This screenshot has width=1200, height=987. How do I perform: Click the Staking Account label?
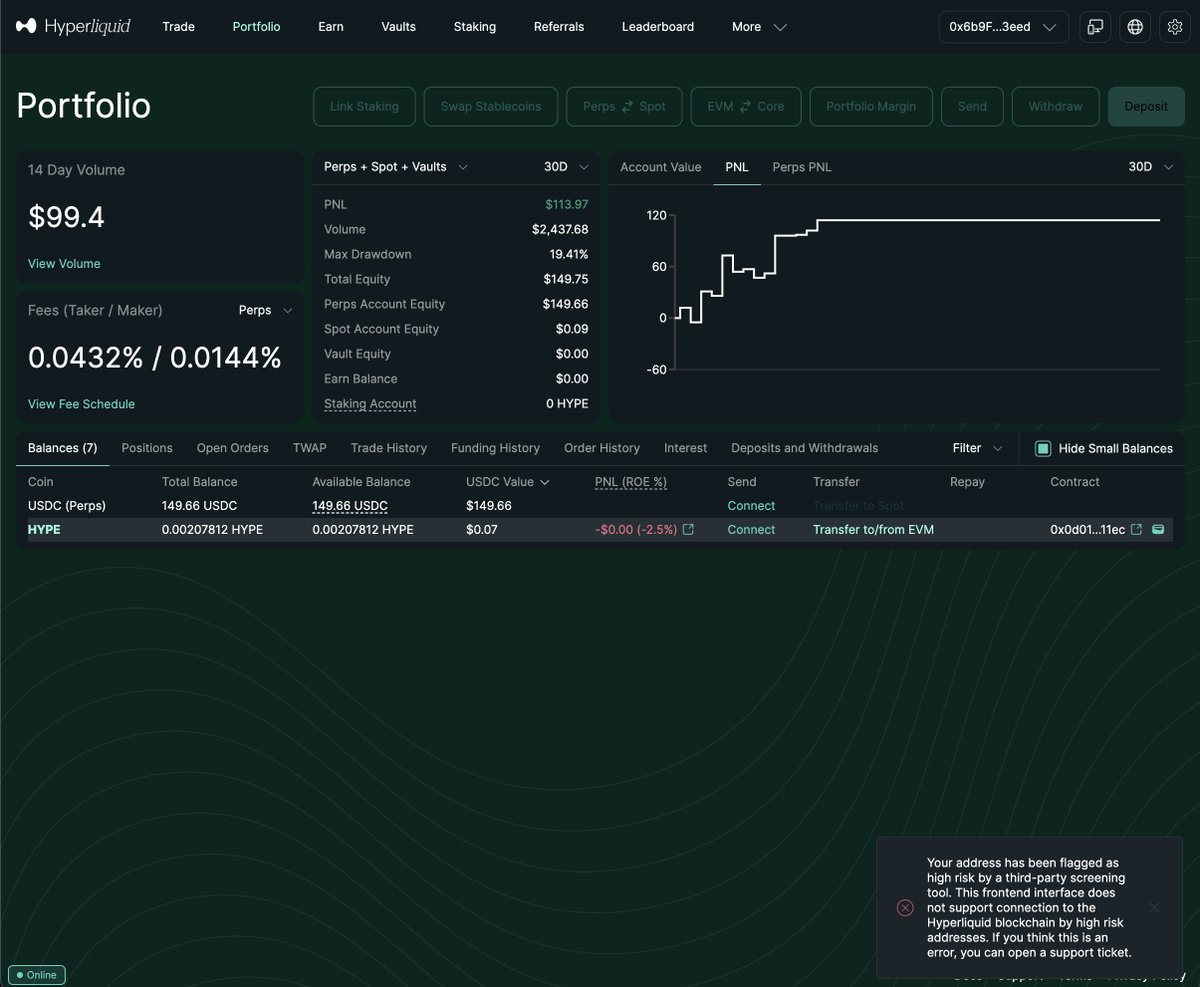click(370, 404)
